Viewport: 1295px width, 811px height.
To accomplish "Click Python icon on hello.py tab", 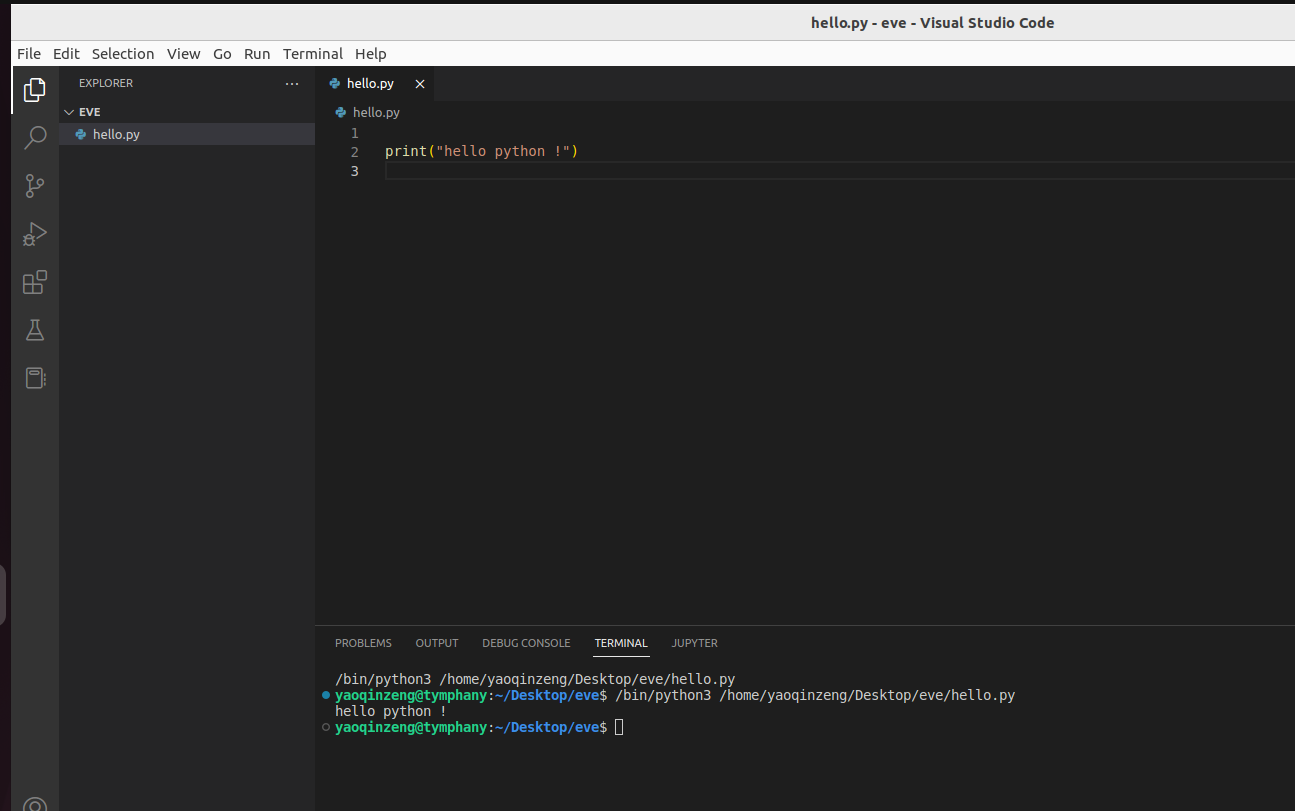I will click(x=335, y=83).
